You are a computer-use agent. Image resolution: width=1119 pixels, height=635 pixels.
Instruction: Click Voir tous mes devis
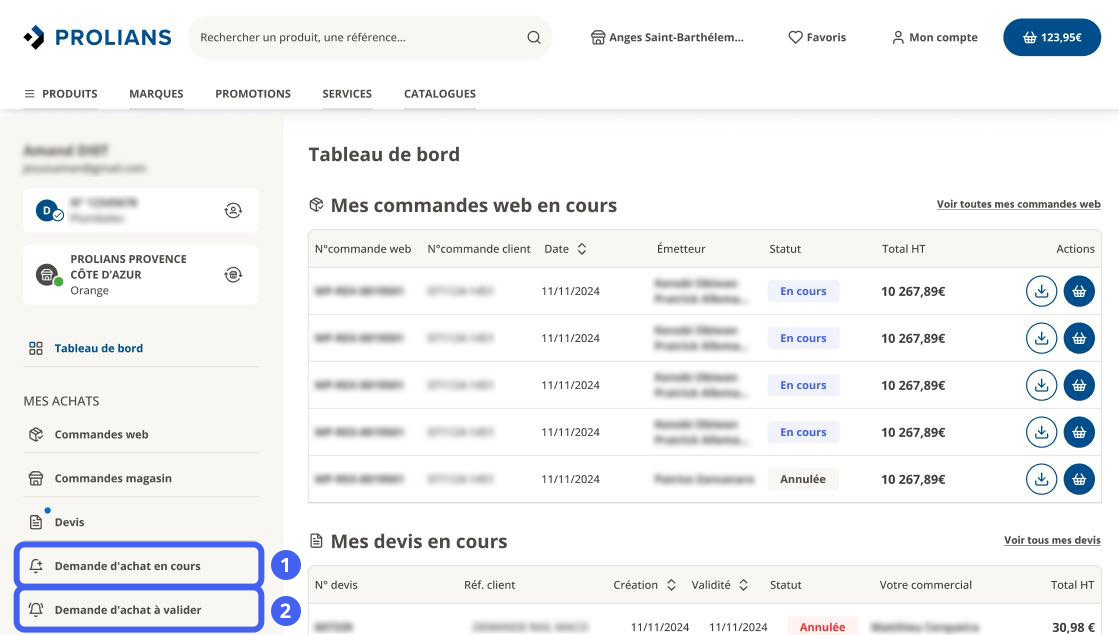(1052, 540)
